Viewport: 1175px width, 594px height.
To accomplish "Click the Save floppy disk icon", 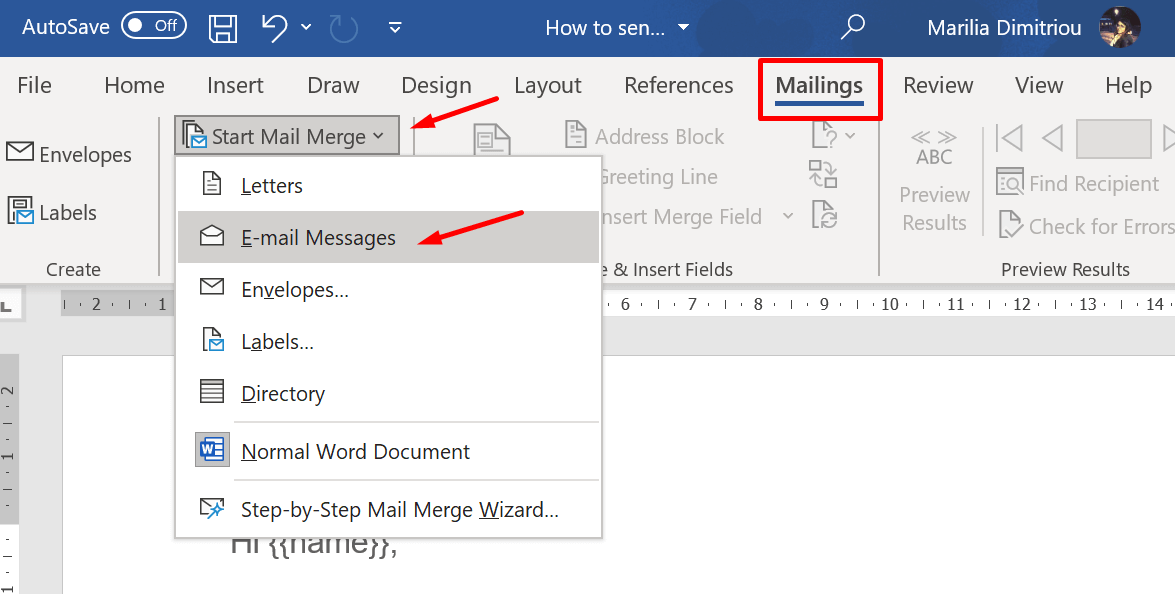I will click(x=223, y=28).
